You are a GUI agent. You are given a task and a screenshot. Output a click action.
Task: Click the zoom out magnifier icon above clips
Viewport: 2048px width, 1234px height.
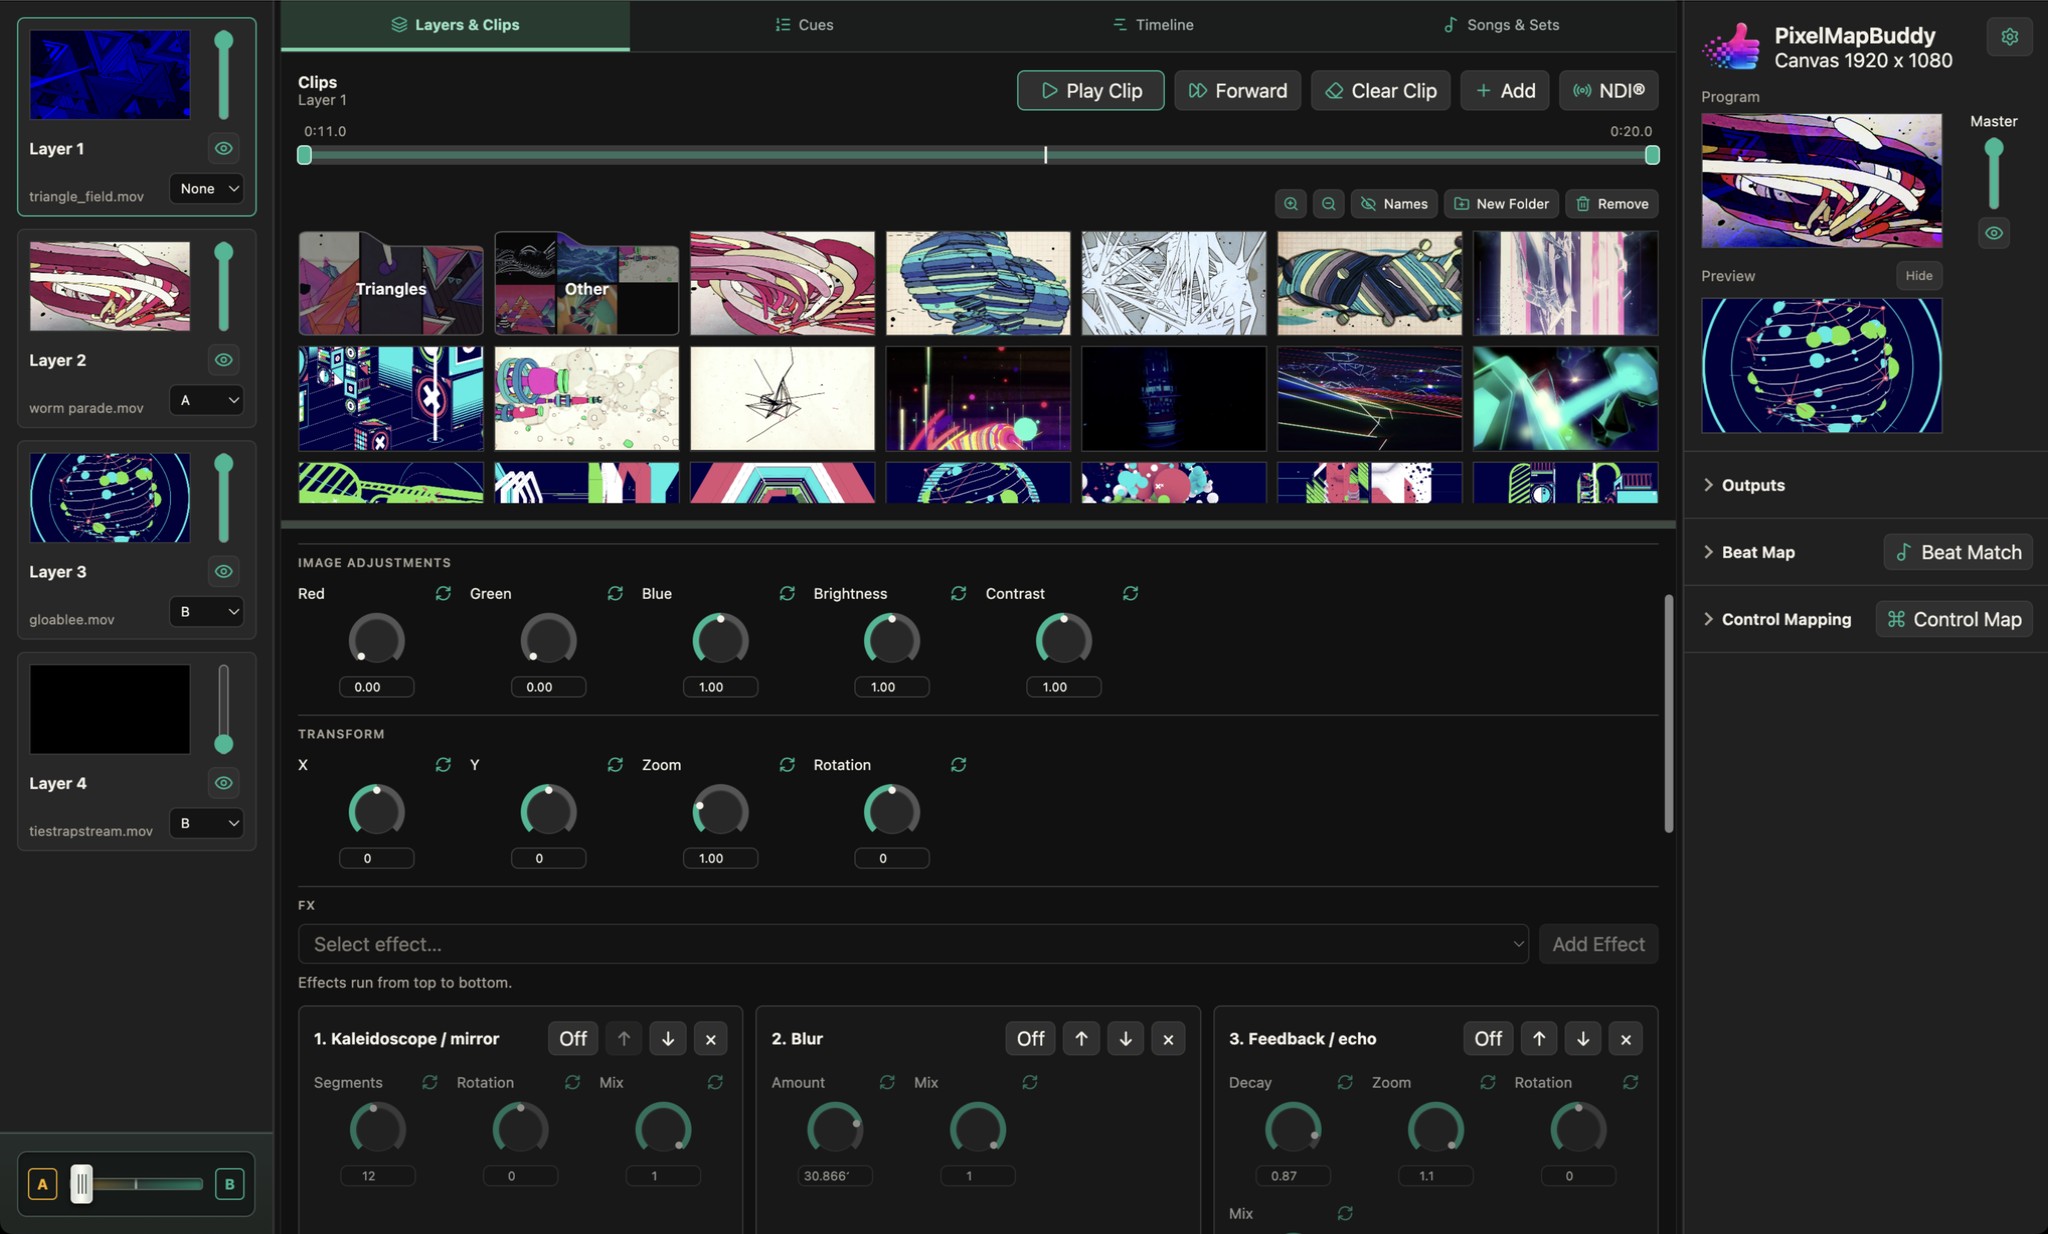coord(1328,204)
